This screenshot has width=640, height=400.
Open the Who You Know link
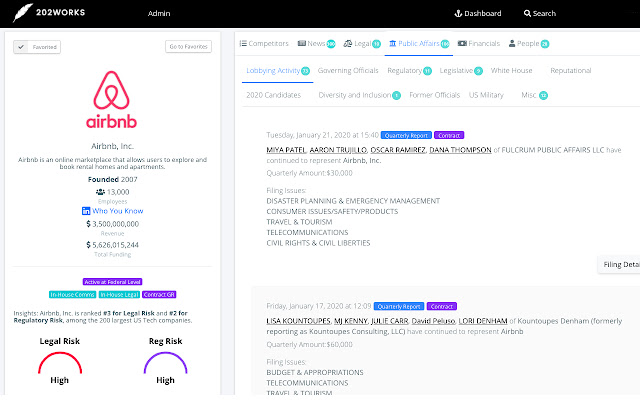[x=118, y=211]
